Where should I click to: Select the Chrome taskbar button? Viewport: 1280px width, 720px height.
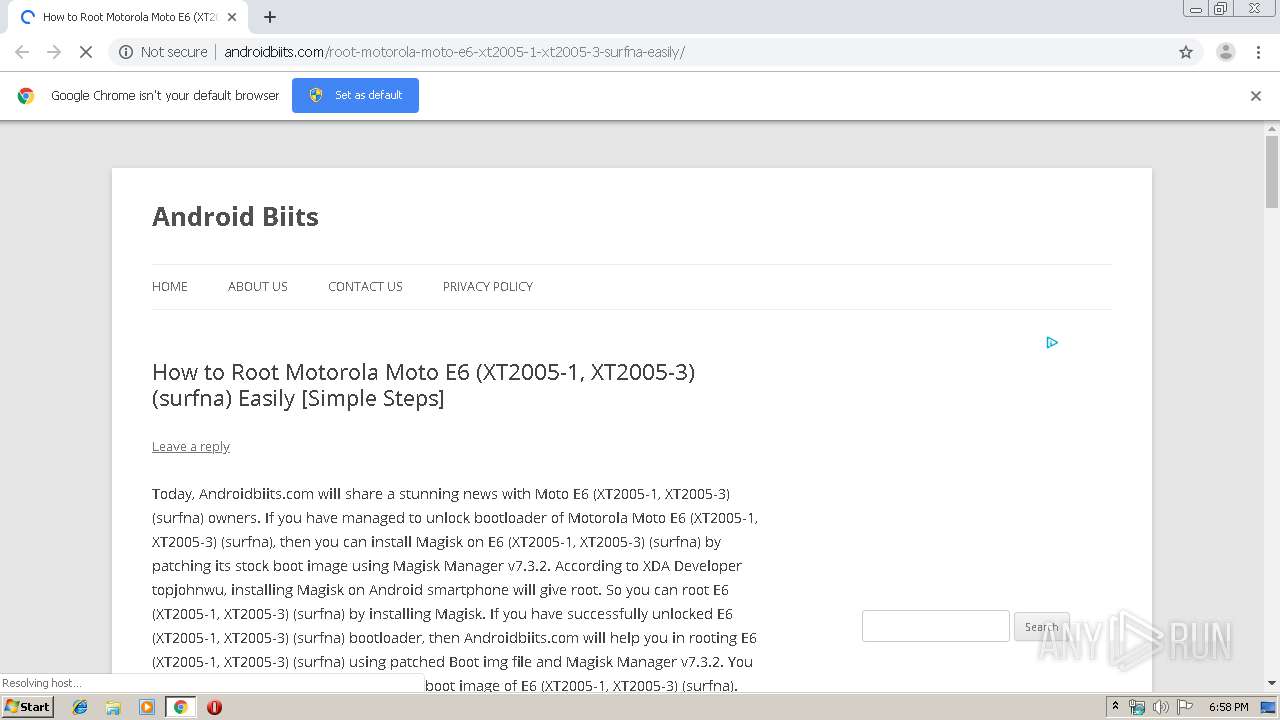tap(180, 707)
